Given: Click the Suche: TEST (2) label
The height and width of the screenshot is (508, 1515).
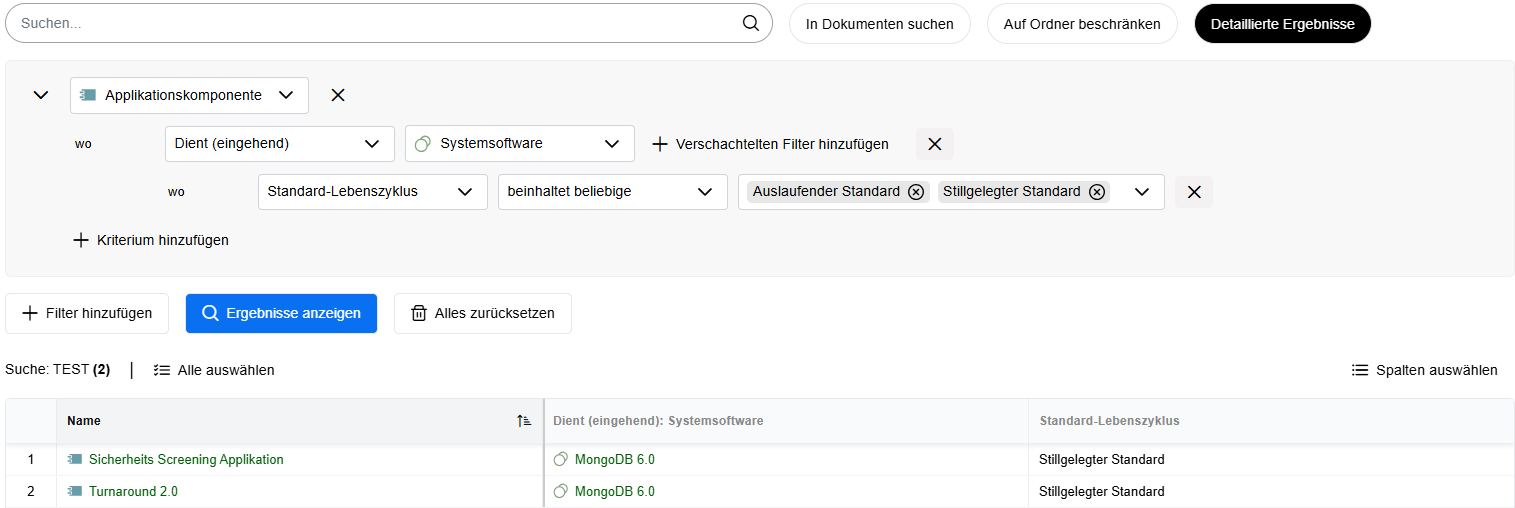Looking at the screenshot, I should point(57,370).
